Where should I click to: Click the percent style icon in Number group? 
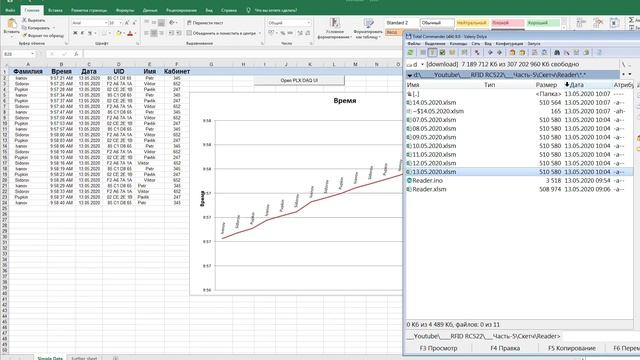pos(282,33)
